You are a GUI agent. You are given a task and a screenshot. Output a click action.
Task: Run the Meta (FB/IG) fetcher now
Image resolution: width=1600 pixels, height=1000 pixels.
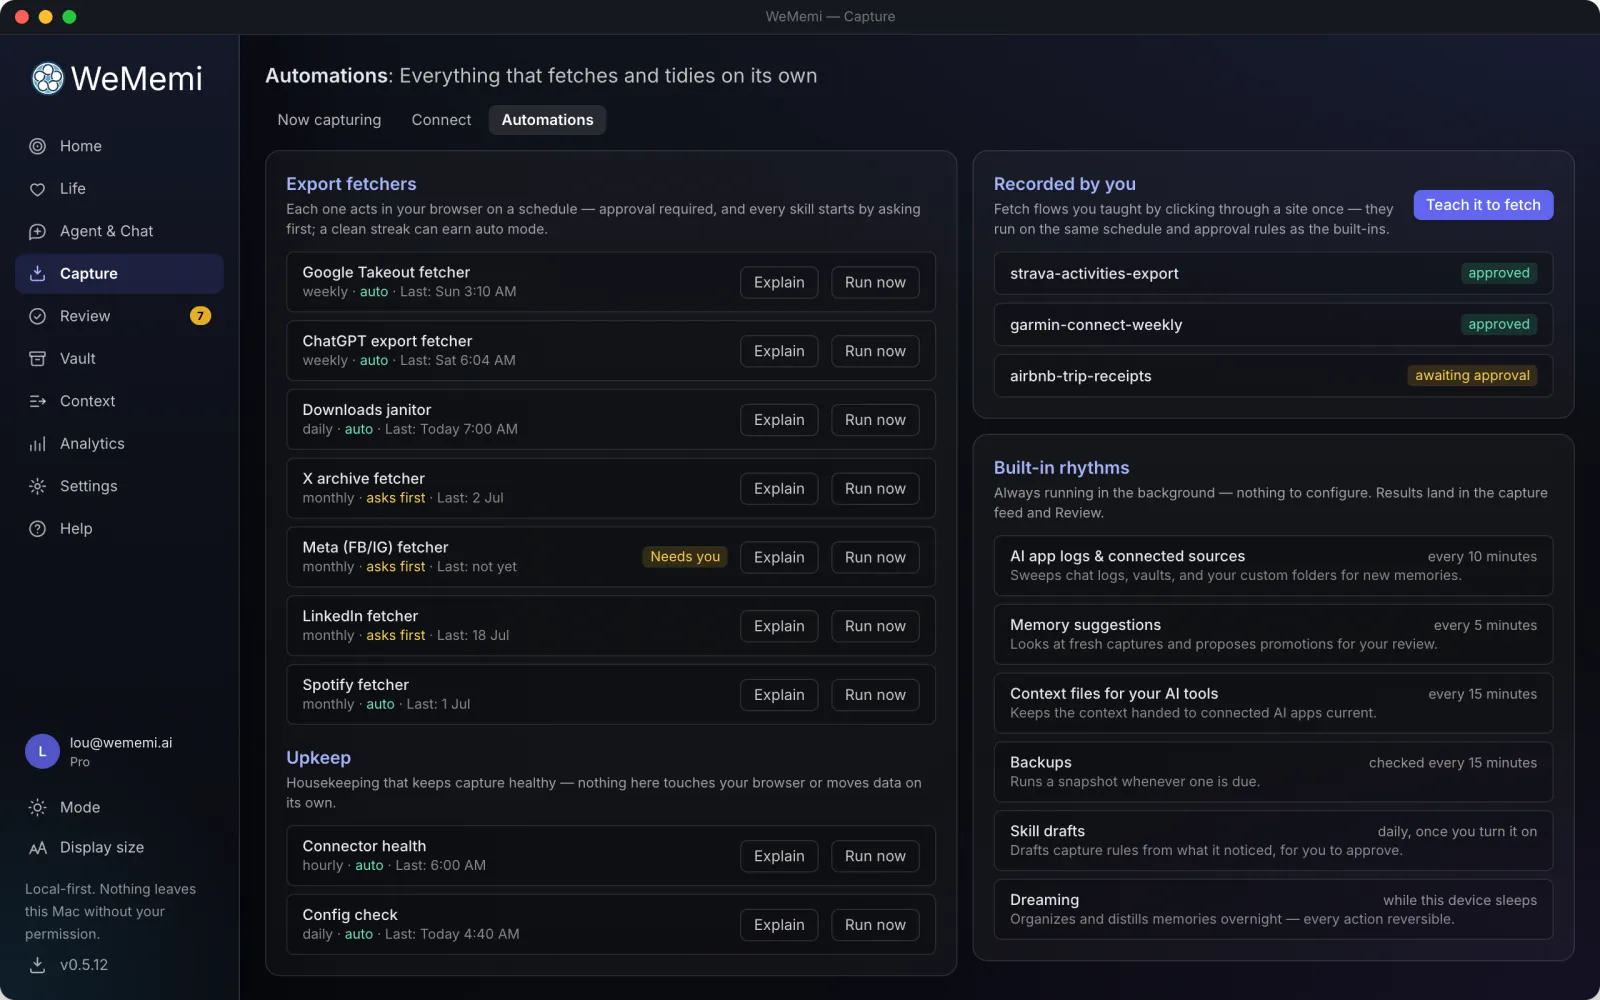tap(875, 558)
